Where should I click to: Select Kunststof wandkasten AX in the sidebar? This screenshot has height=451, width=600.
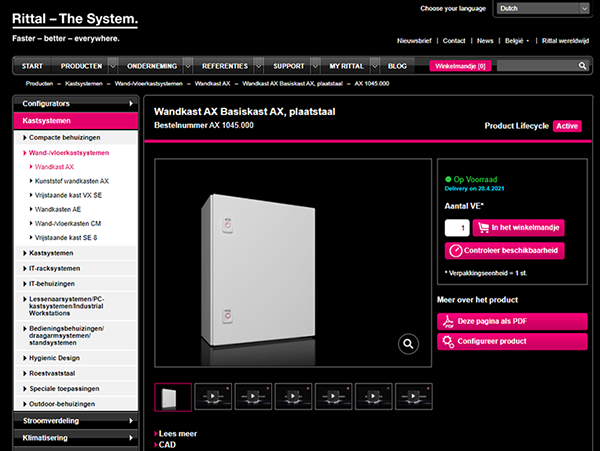[x=72, y=181]
